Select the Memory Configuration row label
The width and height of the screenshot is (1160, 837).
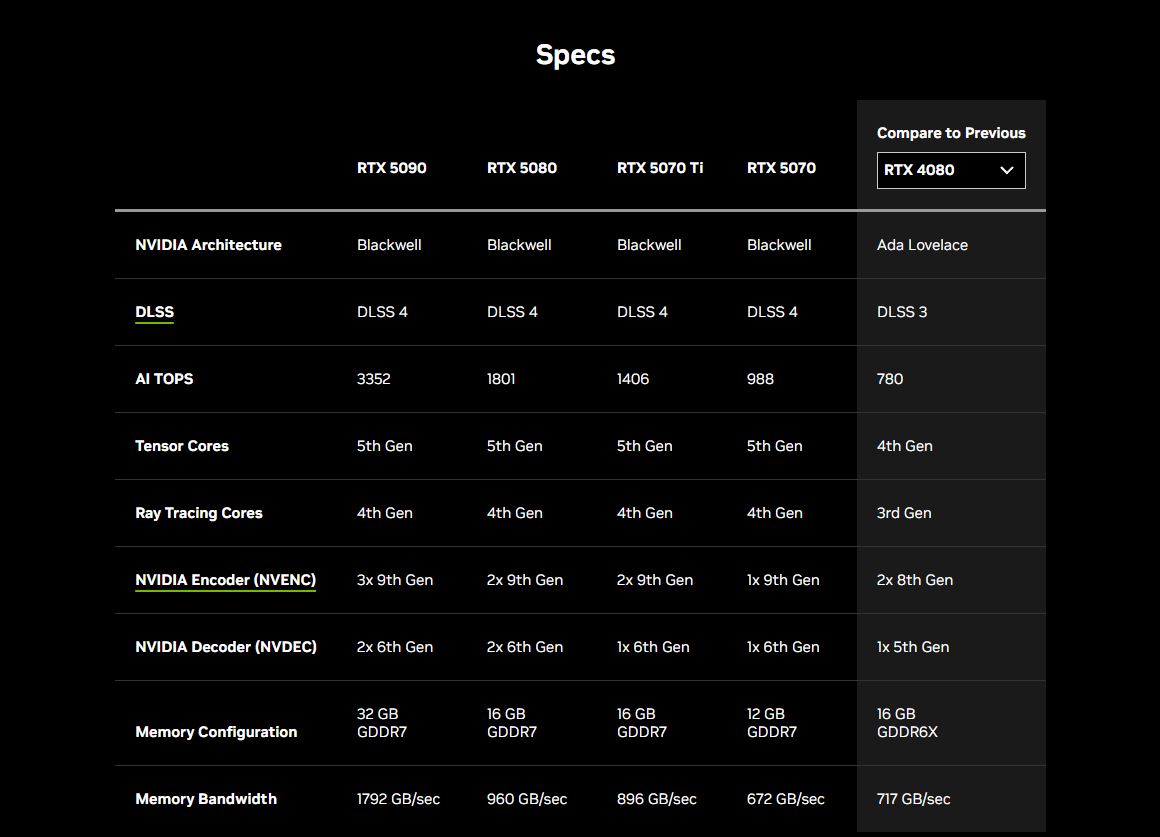pyautogui.click(x=216, y=732)
